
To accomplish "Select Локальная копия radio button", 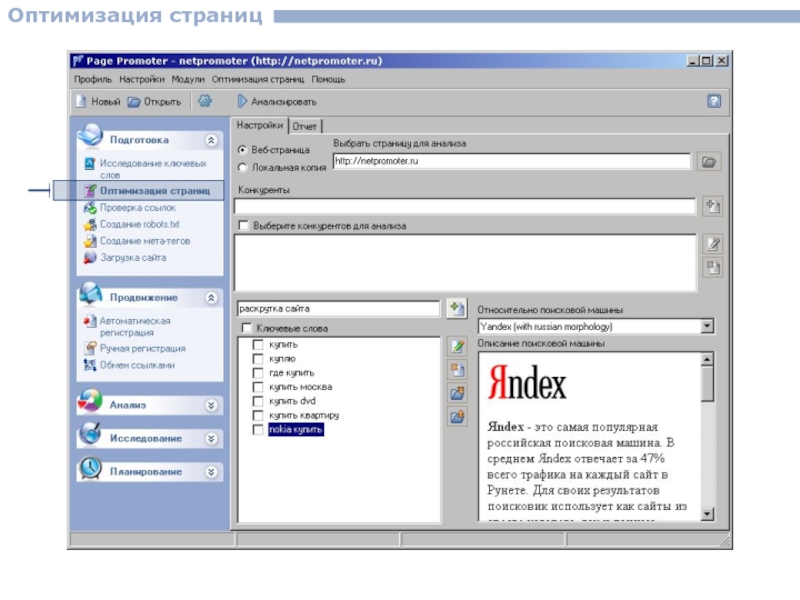I will pyautogui.click(x=242, y=167).
